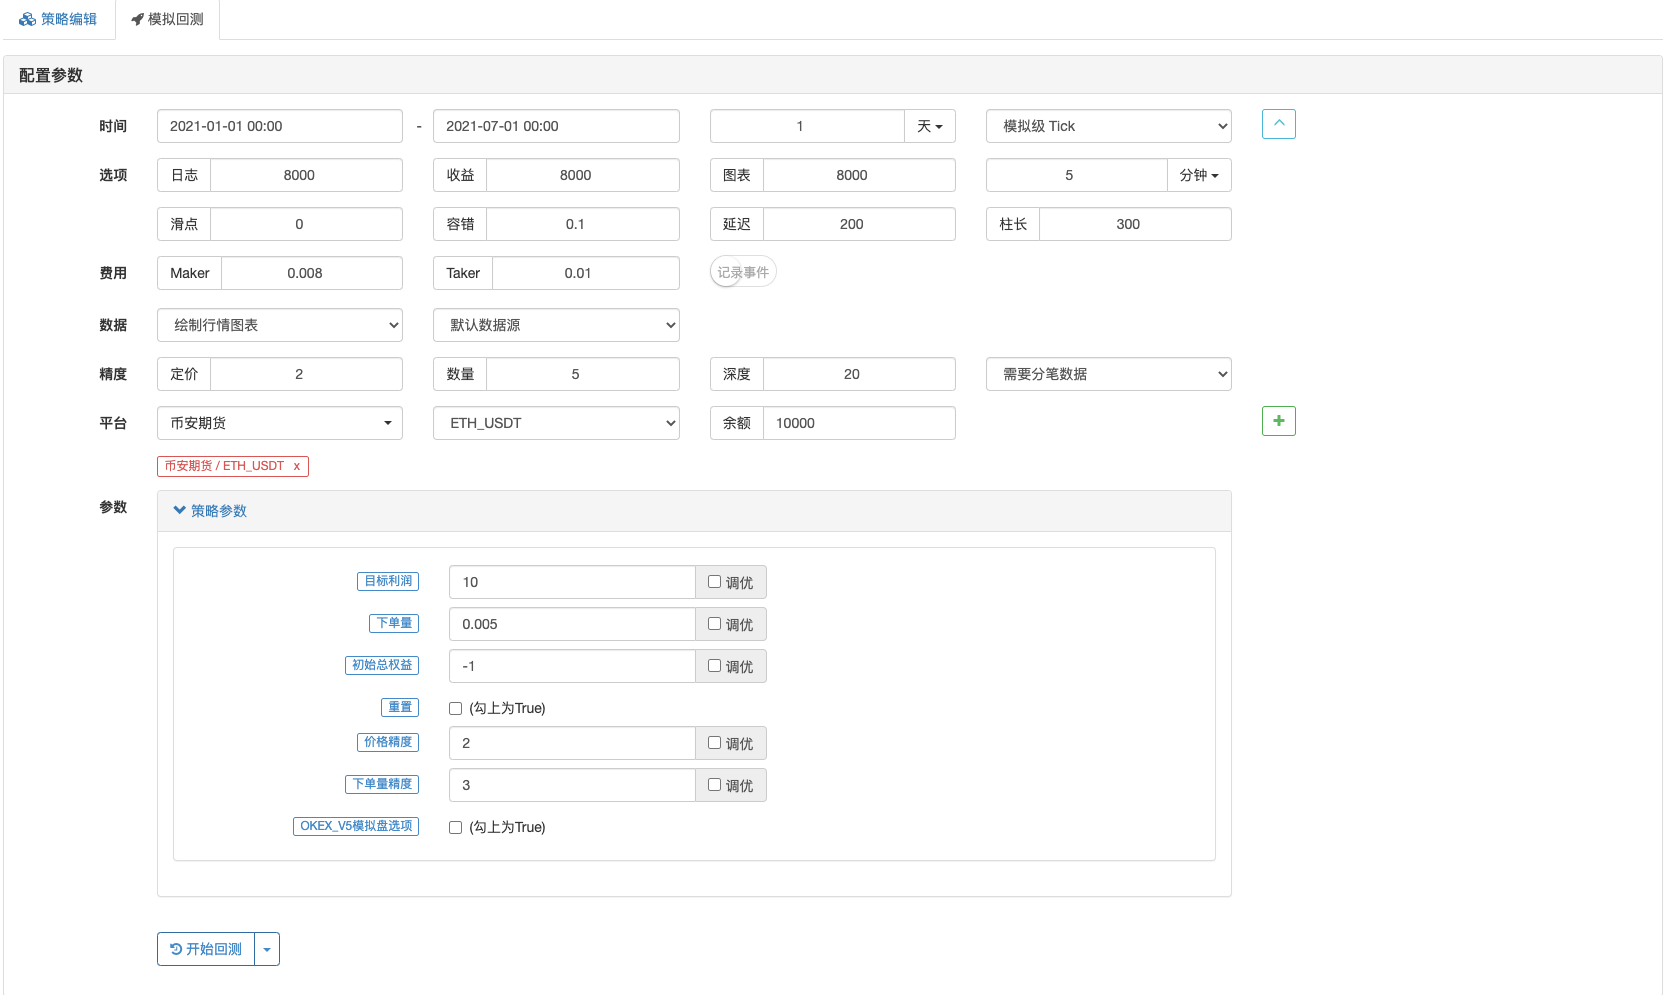This screenshot has width=1672, height=995.
Task: Click the start time field 2021-01-01 00:00
Action: pyautogui.click(x=280, y=126)
